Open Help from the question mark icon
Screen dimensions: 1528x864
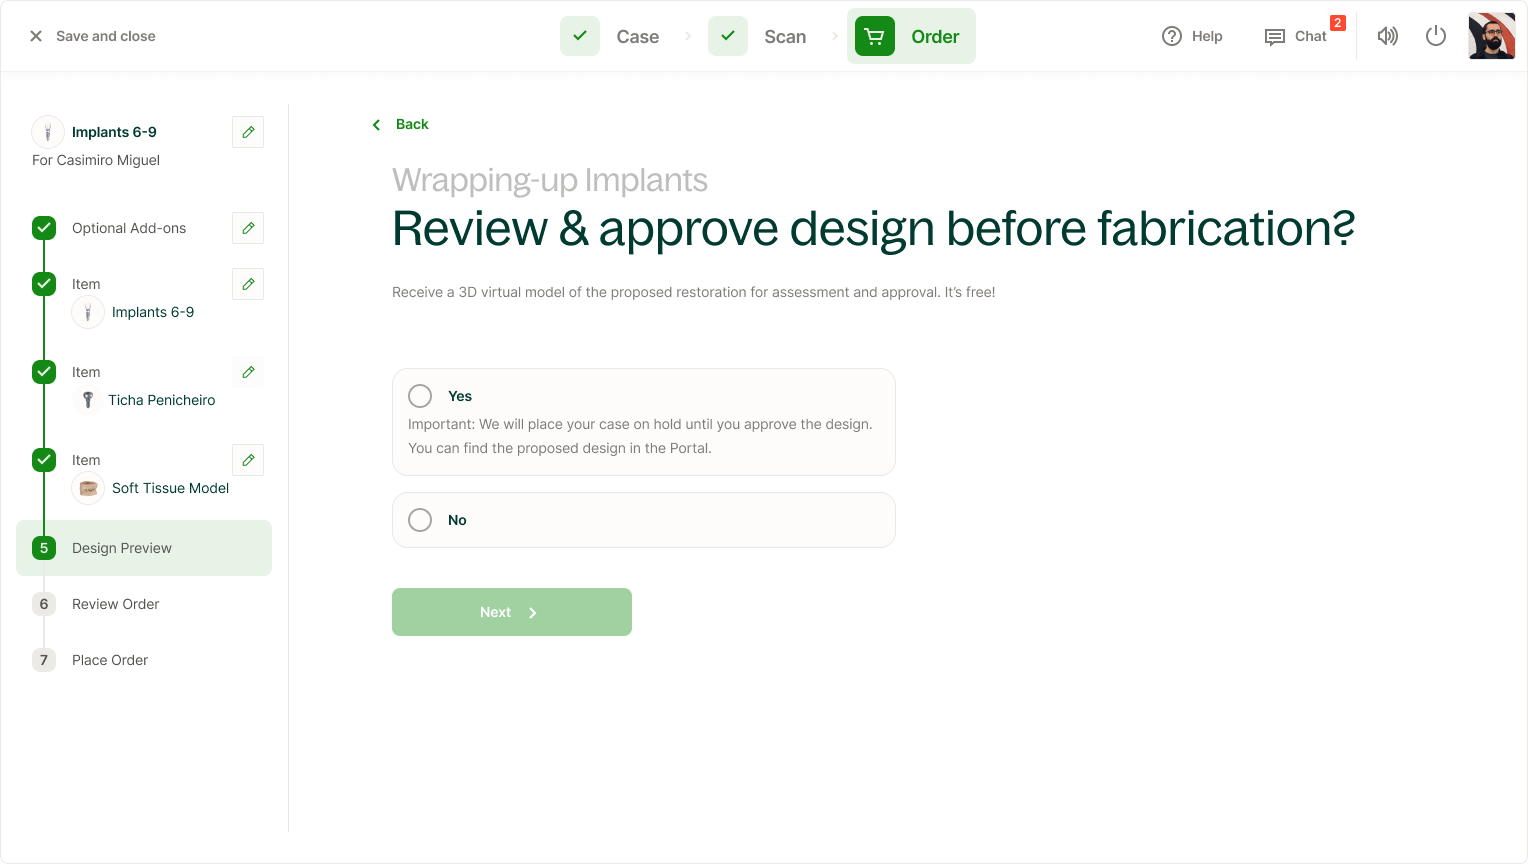pos(1172,36)
